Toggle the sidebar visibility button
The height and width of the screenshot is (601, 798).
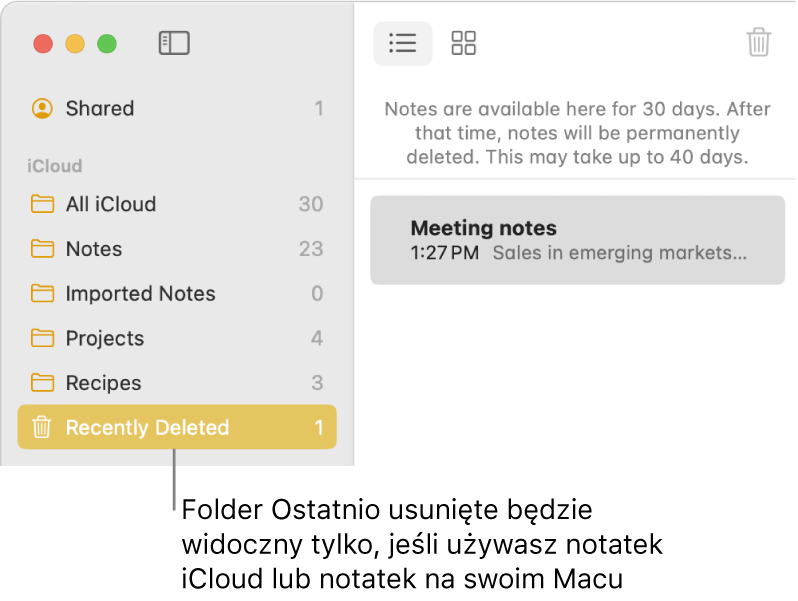[174, 43]
